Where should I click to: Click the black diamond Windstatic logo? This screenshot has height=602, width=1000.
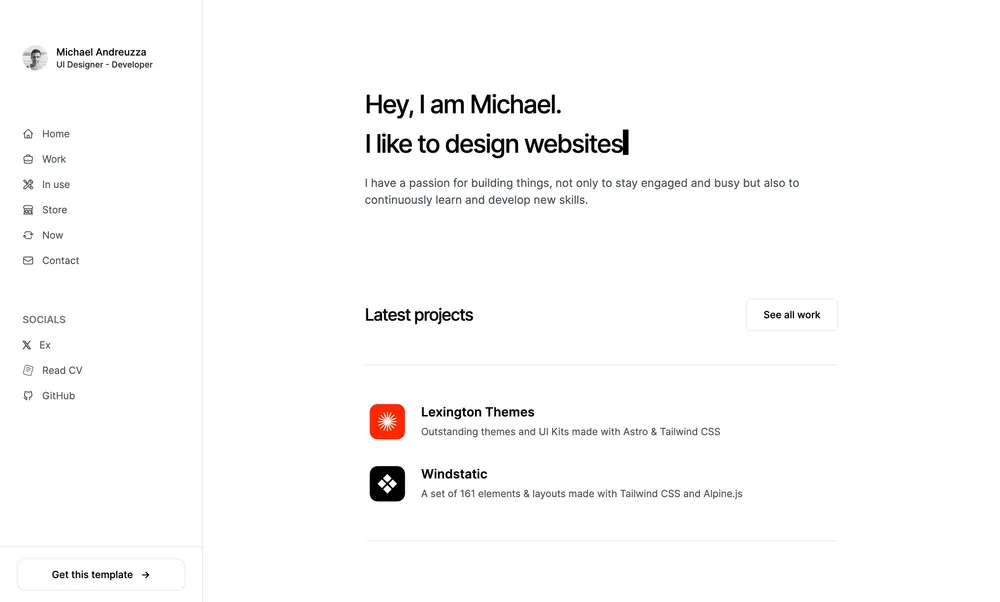[387, 483]
